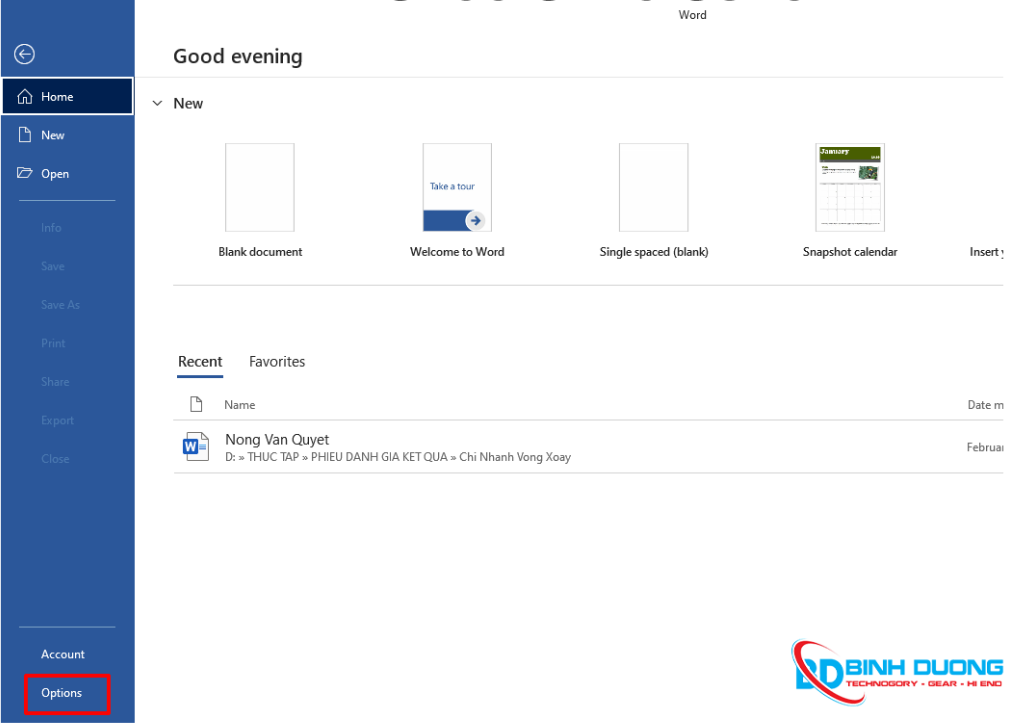The height and width of the screenshot is (724, 1025).
Task: Click the Date modified column header
Action: (985, 405)
